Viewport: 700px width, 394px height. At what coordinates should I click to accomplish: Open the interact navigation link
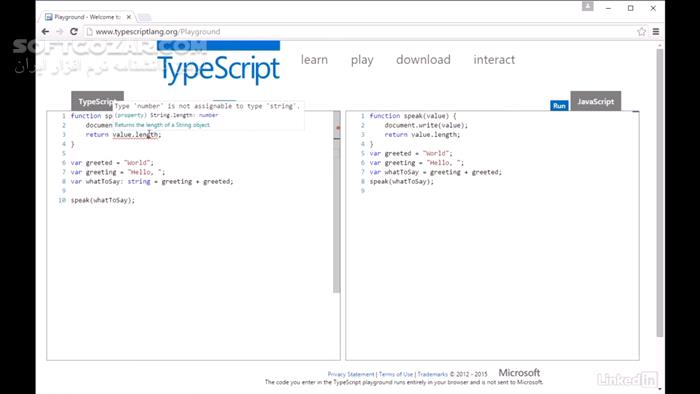(494, 60)
